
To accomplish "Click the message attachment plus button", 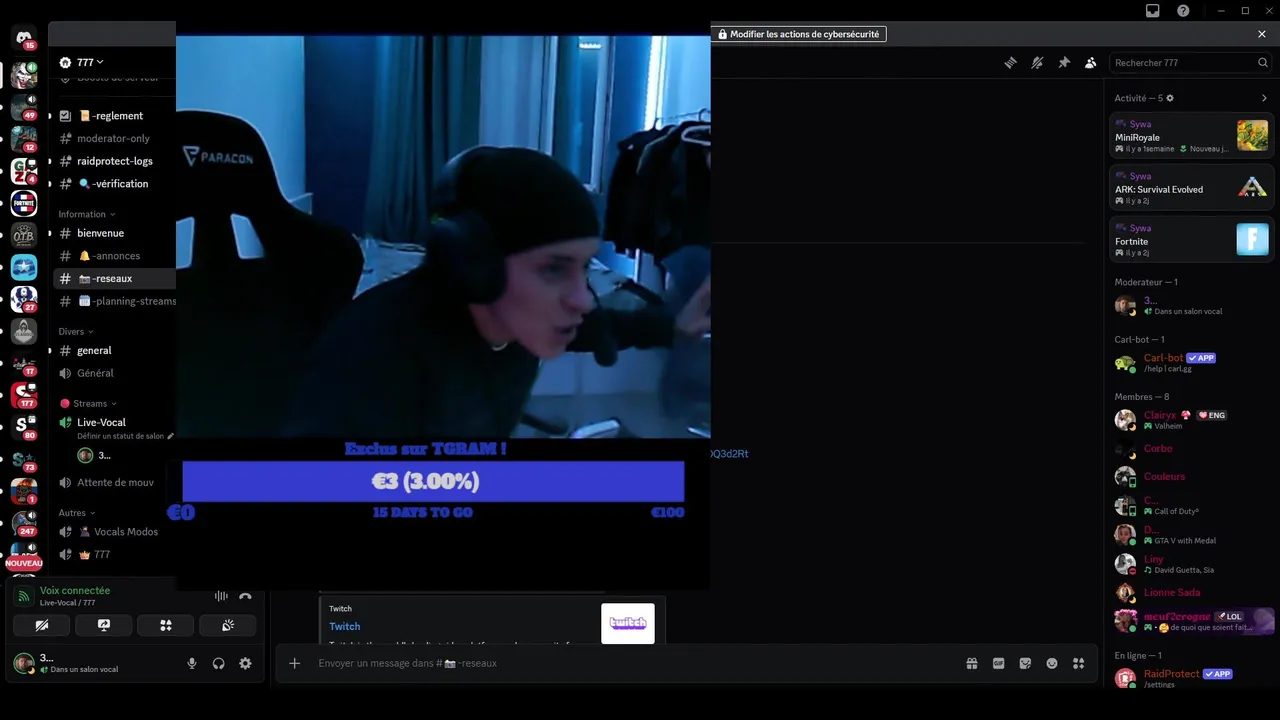I will click(x=294, y=663).
